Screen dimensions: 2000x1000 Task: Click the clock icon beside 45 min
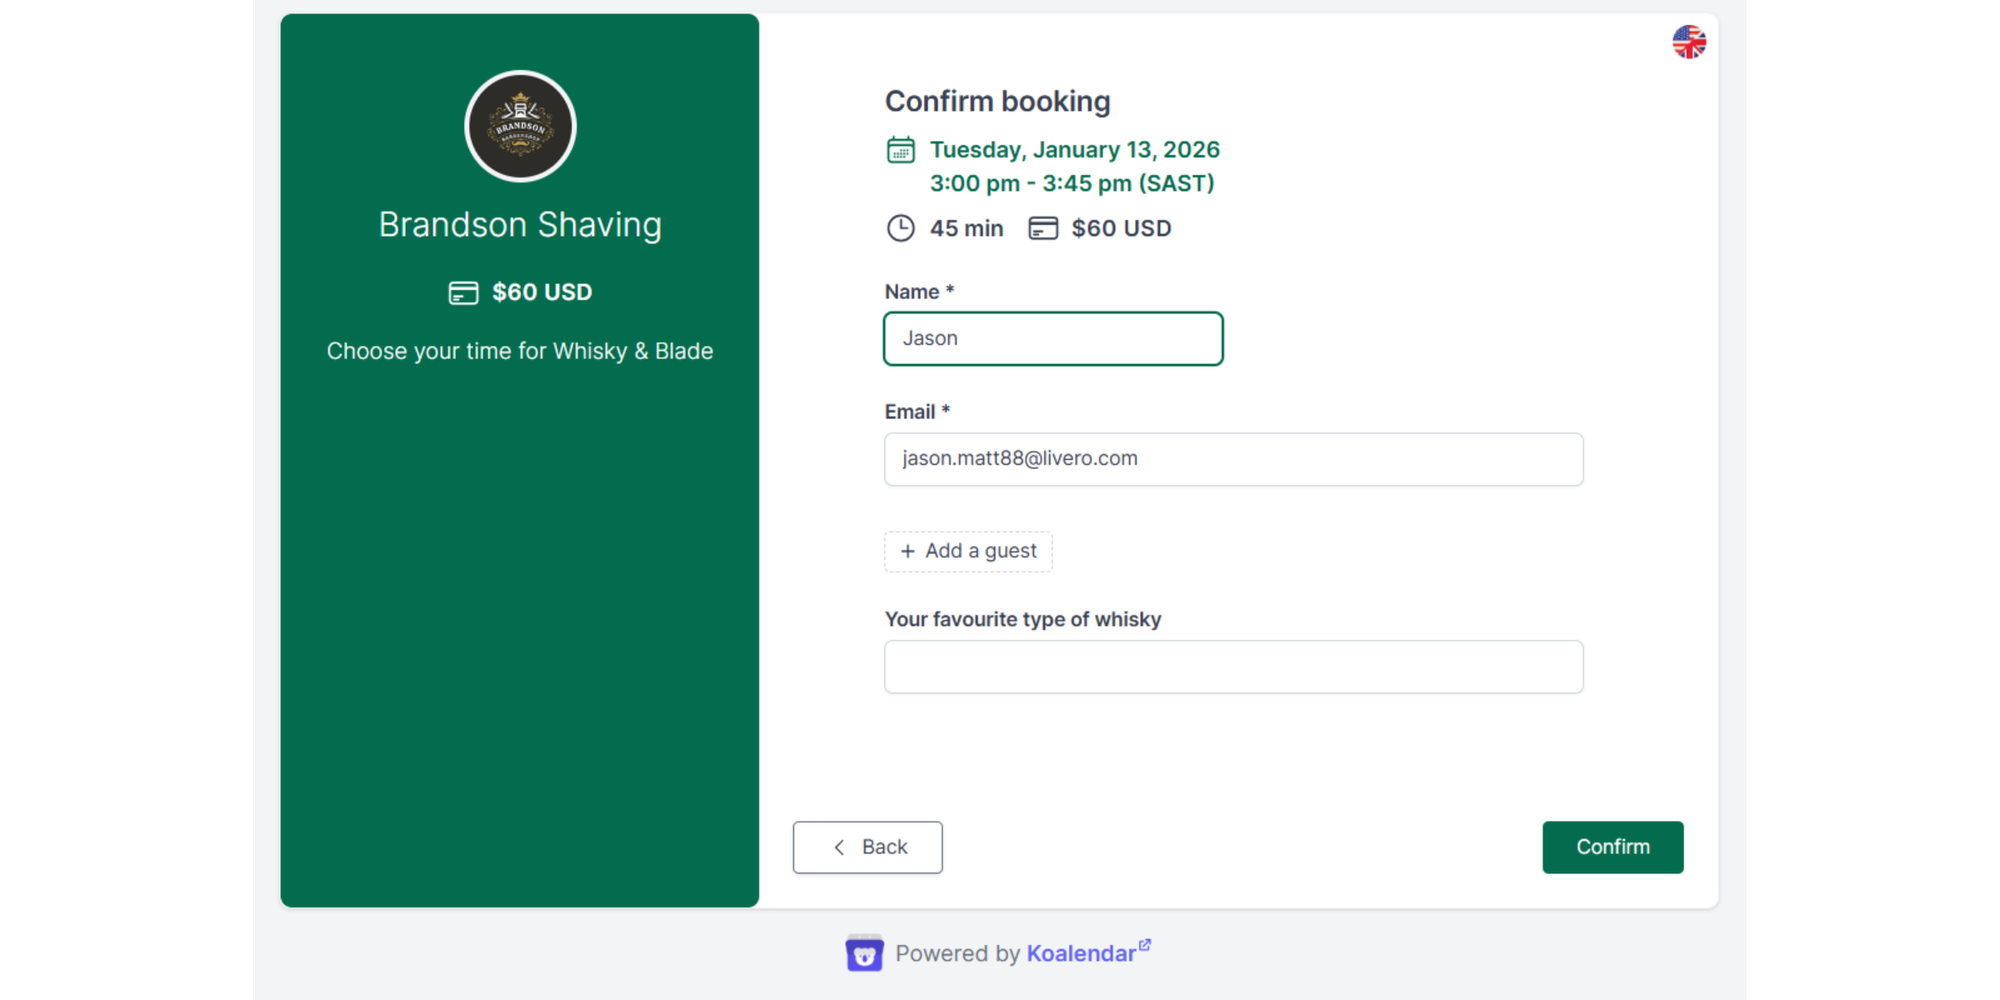click(x=900, y=228)
